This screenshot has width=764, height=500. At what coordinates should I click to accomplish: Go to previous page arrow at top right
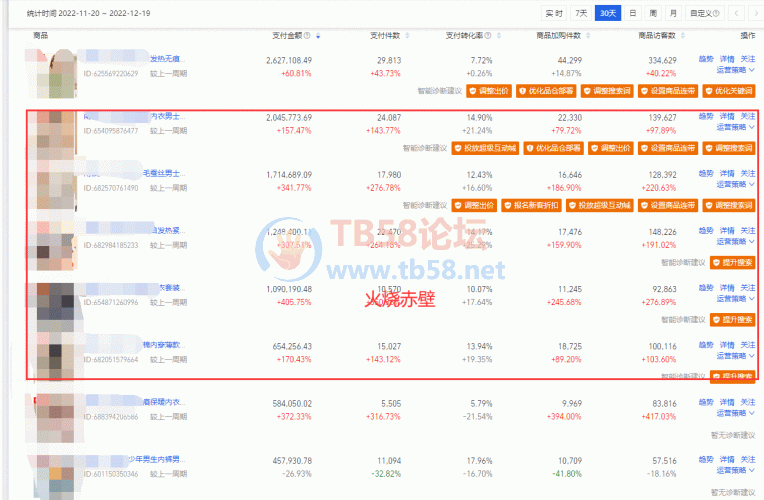[x=737, y=13]
